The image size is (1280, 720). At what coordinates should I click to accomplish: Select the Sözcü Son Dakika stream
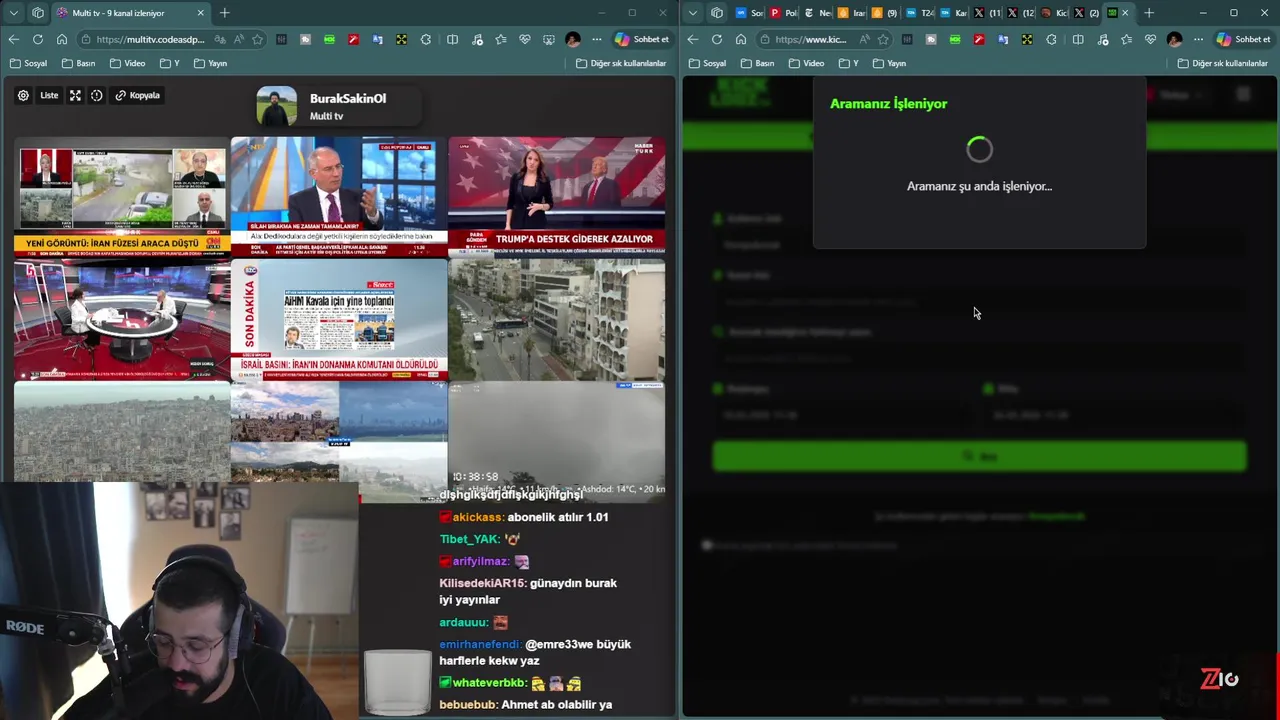(x=339, y=320)
